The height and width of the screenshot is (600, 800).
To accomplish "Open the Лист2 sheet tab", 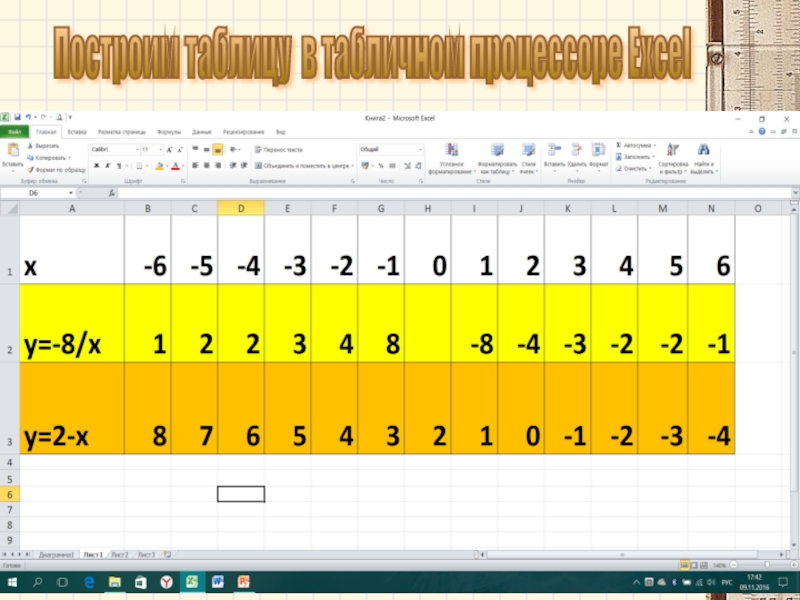I will pos(119,553).
